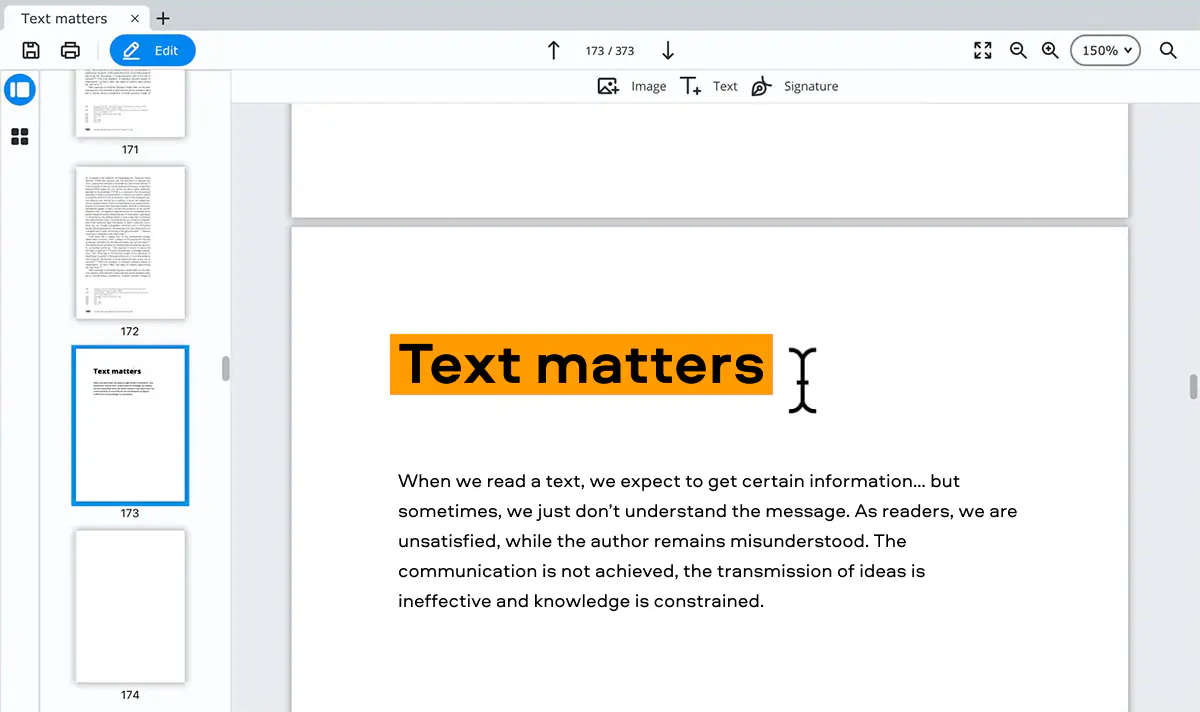Screen dimensions: 1200x712
Task: Toggle the sidebar panel view
Action: (x=20, y=90)
